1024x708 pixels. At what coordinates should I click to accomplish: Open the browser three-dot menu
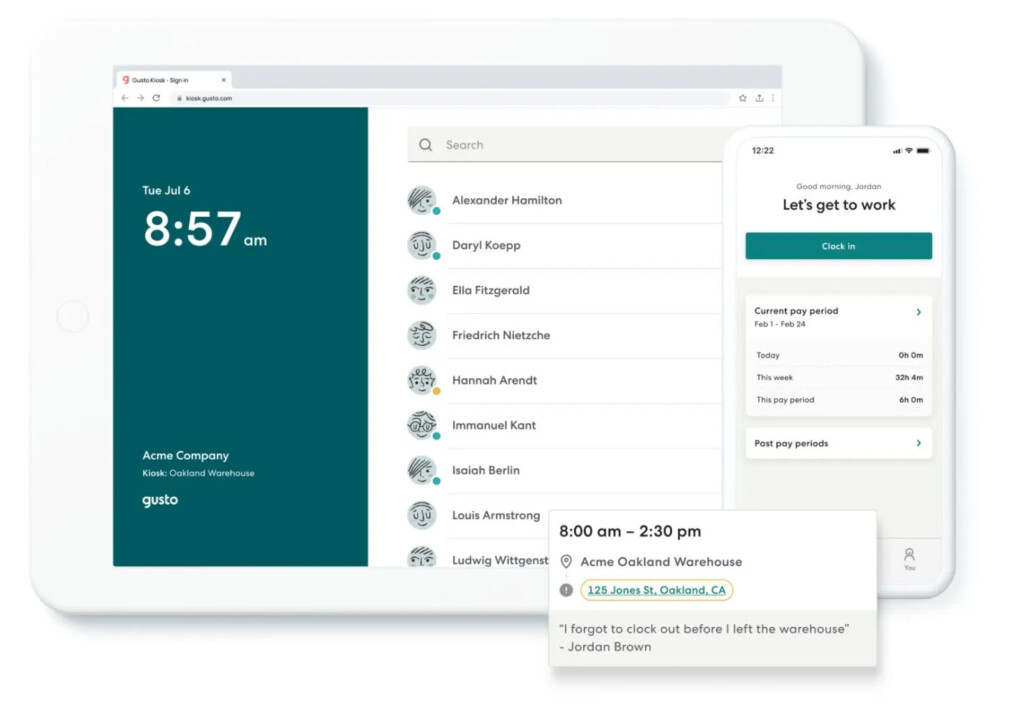pyautogui.click(x=773, y=98)
